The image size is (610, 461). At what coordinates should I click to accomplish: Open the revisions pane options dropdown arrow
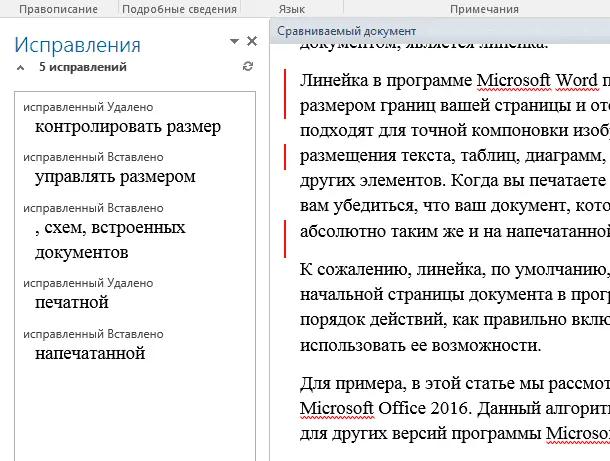pyautogui.click(x=234, y=42)
